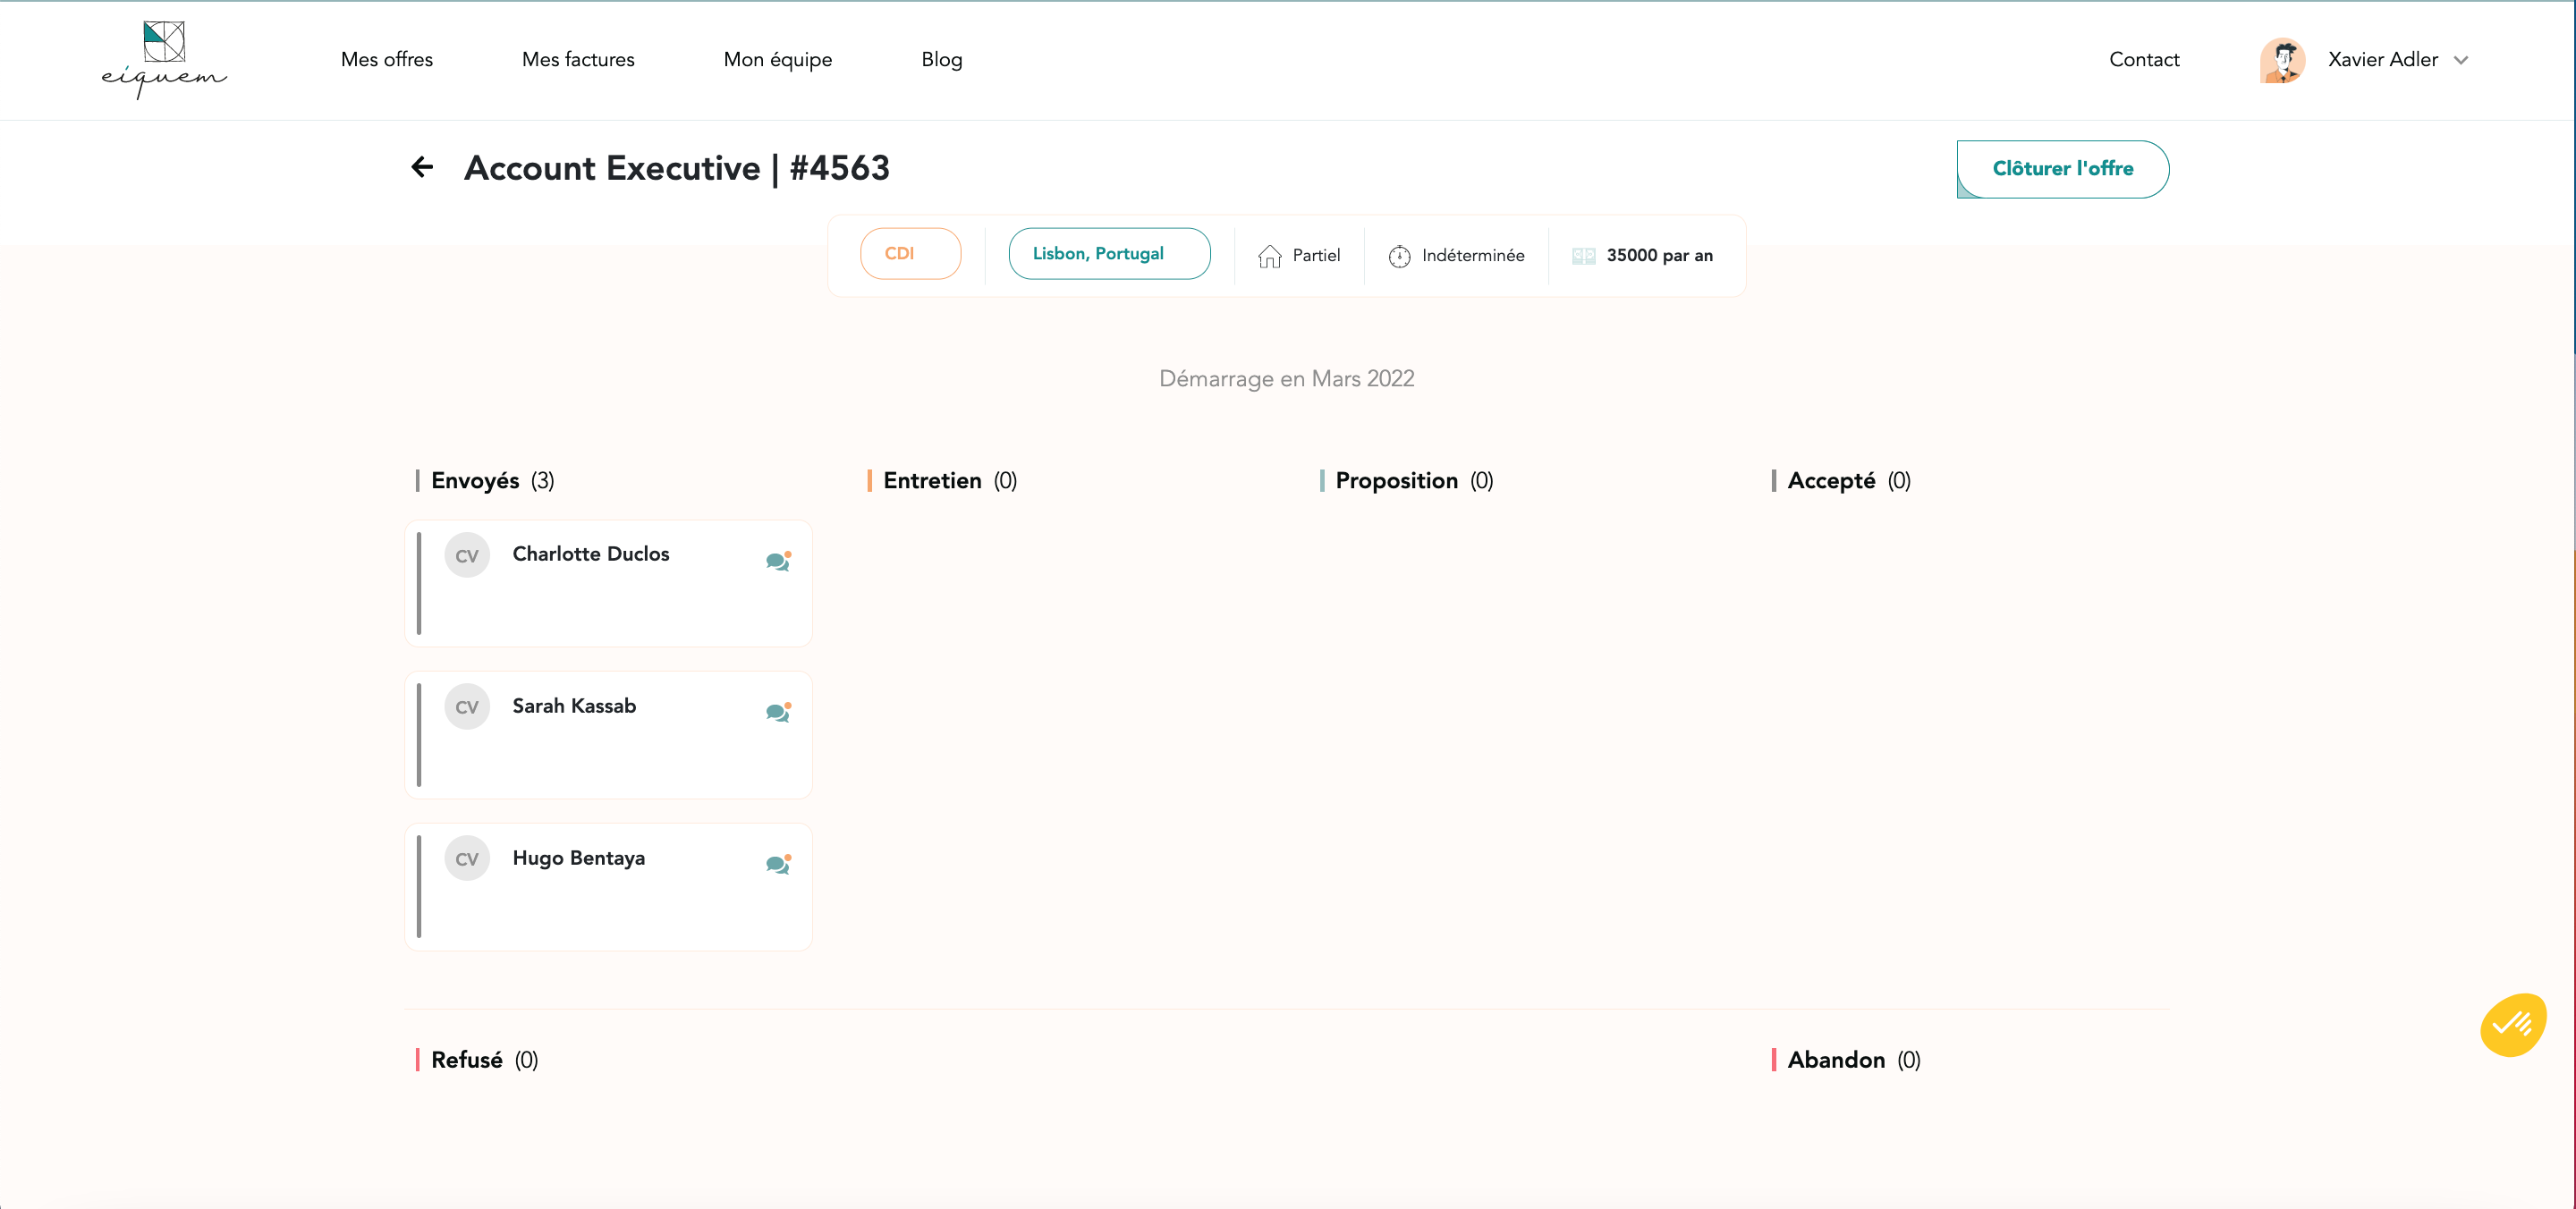Open Charlotte Duclos candidate name
The height and width of the screenshot is (1209, 2576).
coord(591,554)
